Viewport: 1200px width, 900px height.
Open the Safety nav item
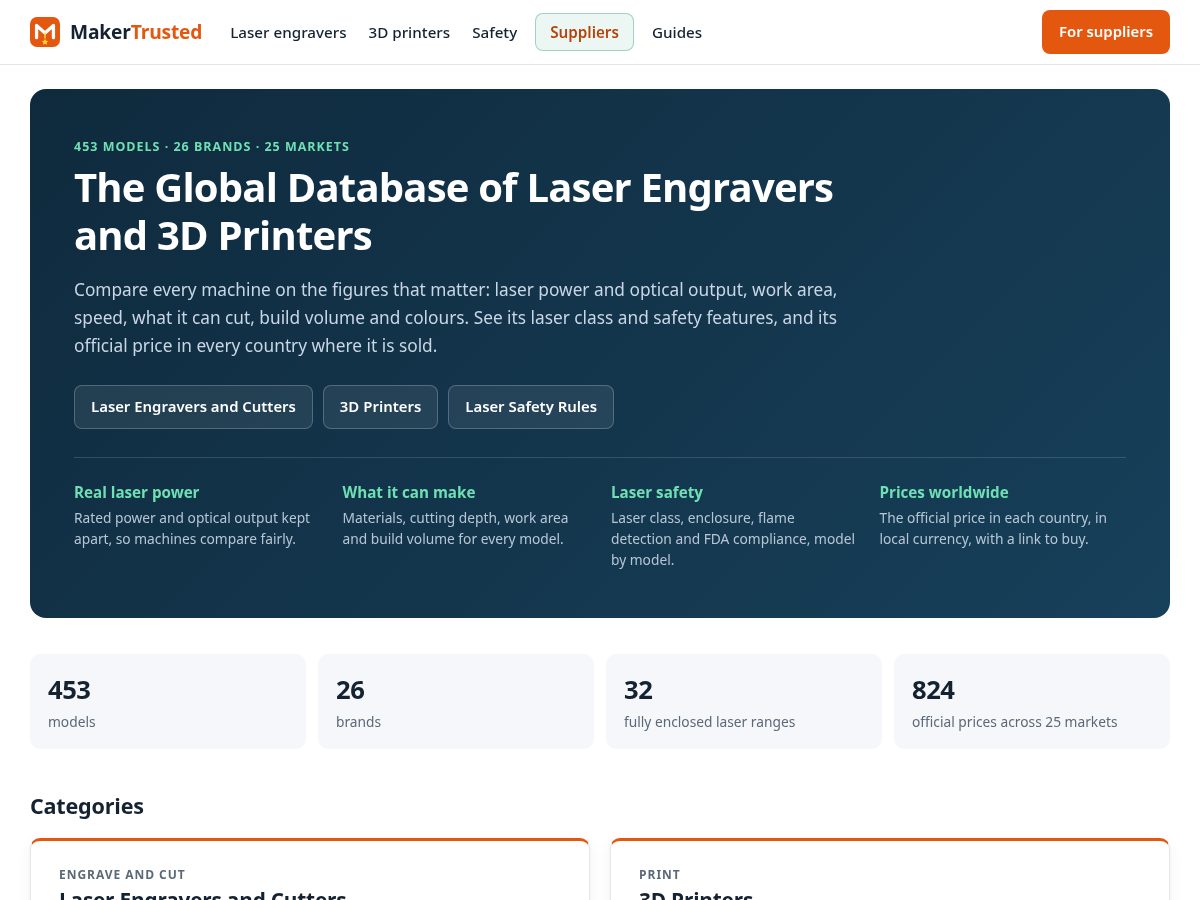point(494,32)
